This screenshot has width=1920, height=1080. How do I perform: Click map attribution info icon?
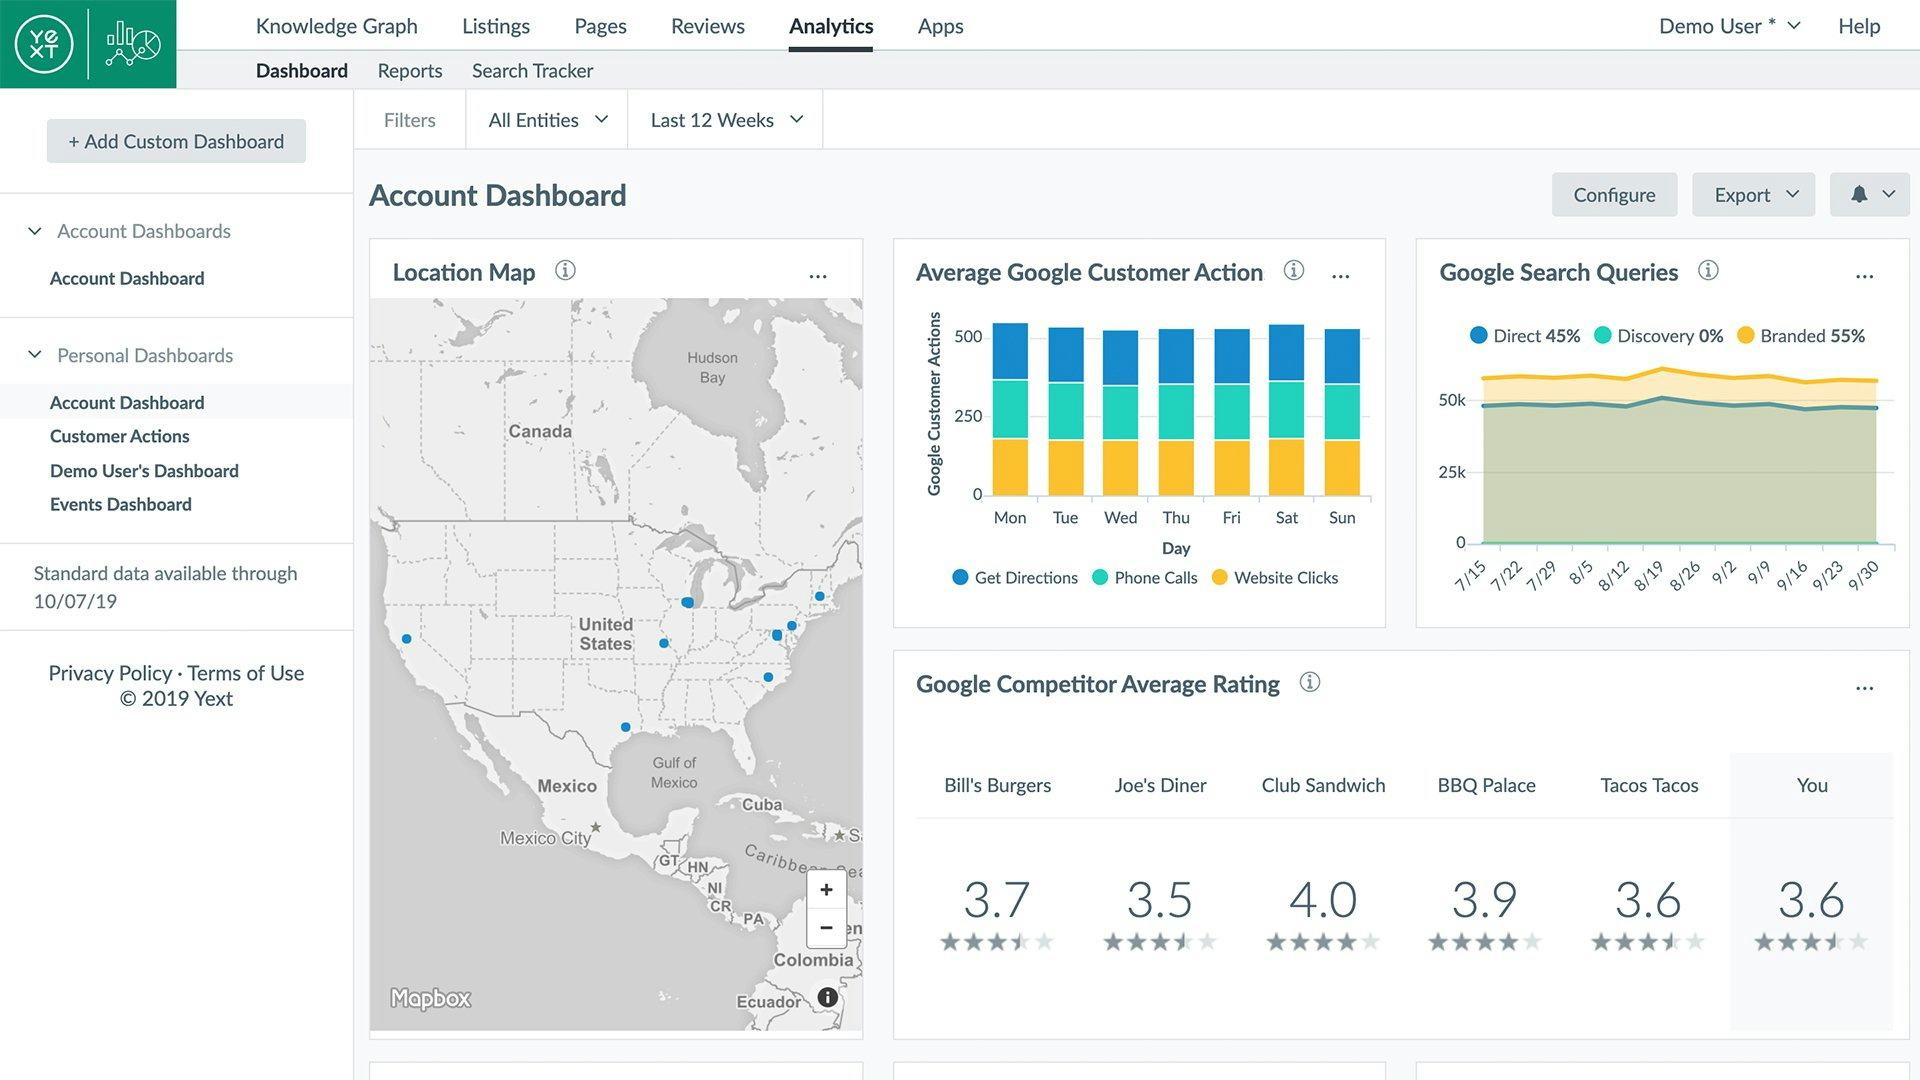click(827, 997)
